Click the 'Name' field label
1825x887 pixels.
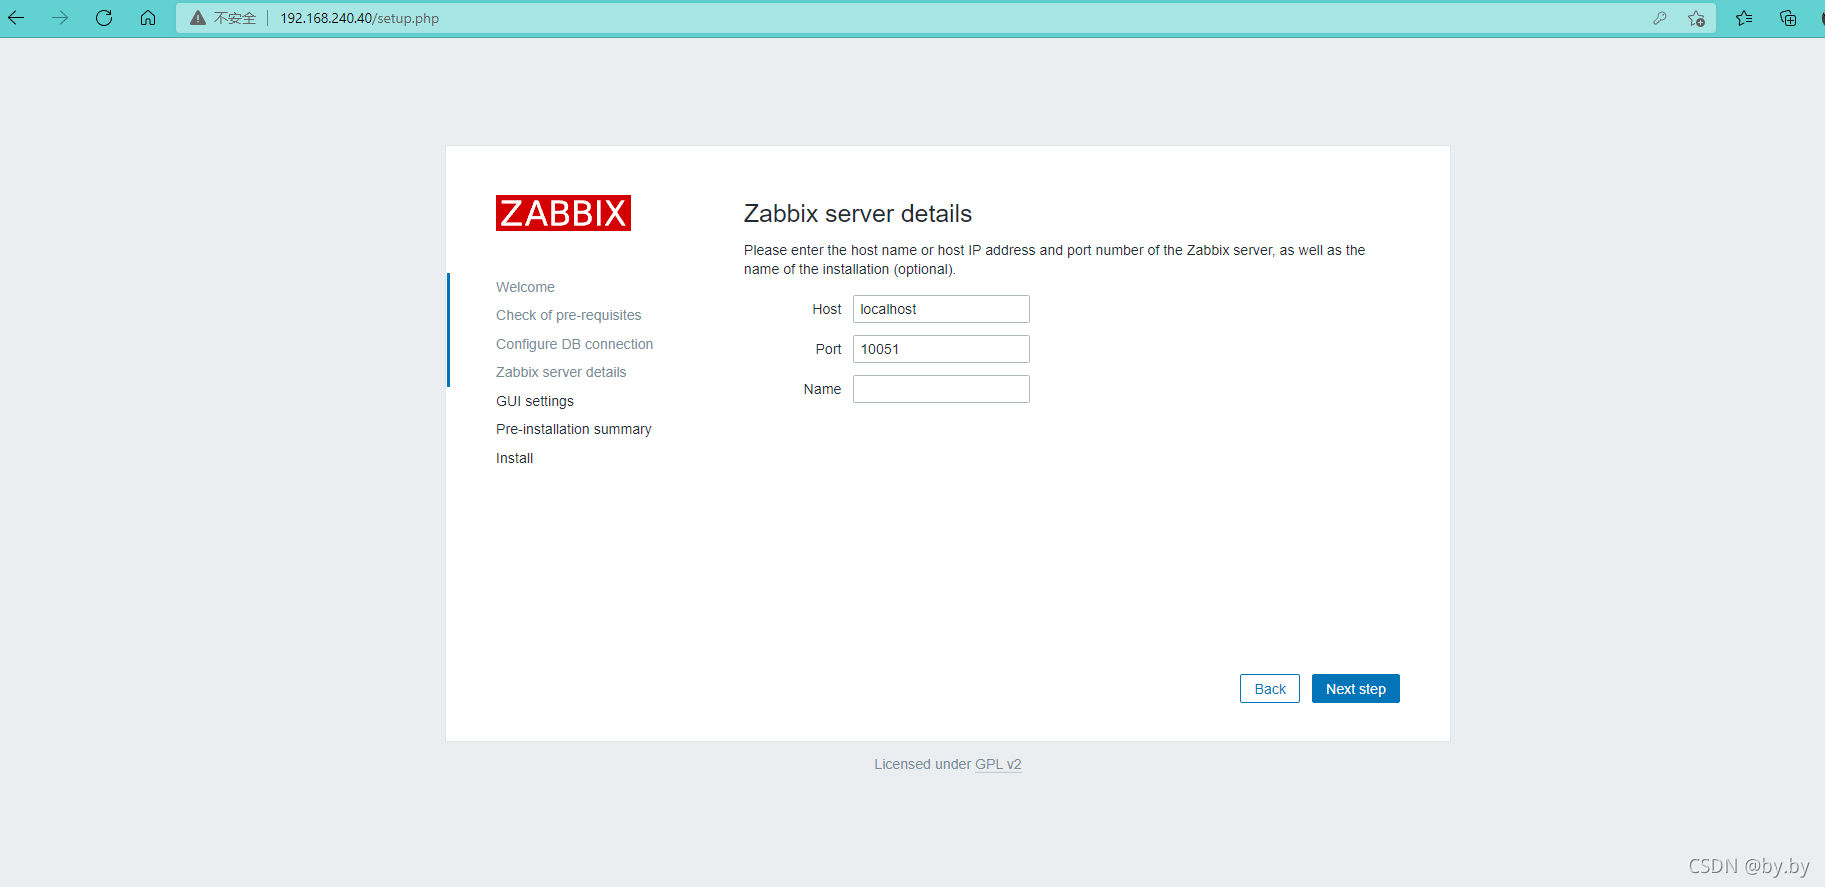point(822,389)
